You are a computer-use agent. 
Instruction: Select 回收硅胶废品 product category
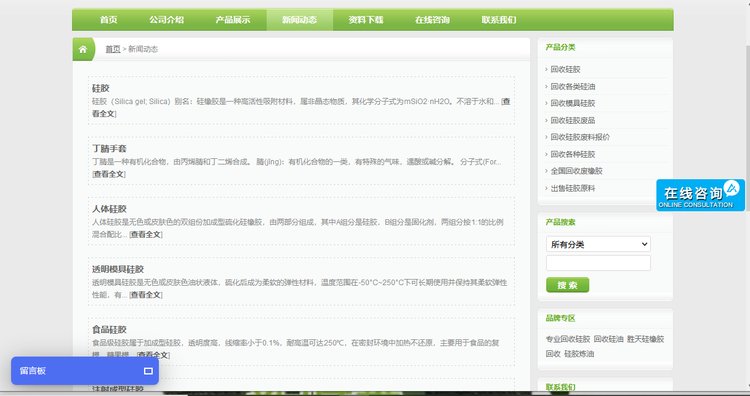tap(573, 121)
